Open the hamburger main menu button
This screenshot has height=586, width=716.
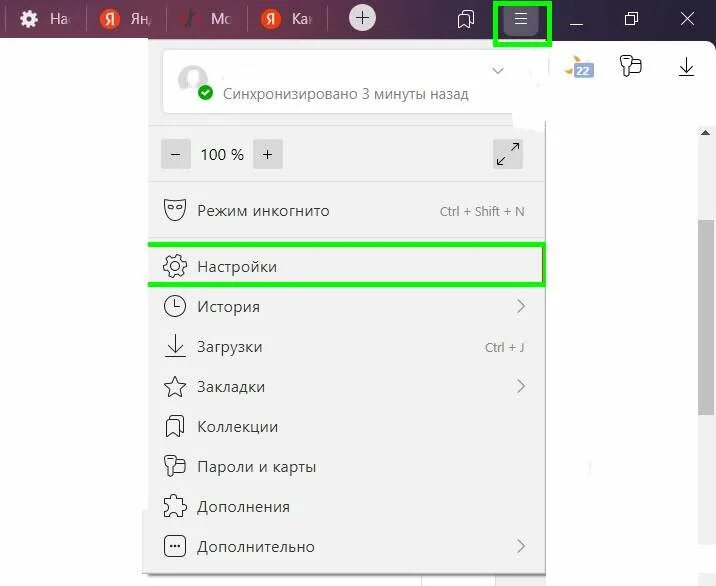click(x=521, y=19)
